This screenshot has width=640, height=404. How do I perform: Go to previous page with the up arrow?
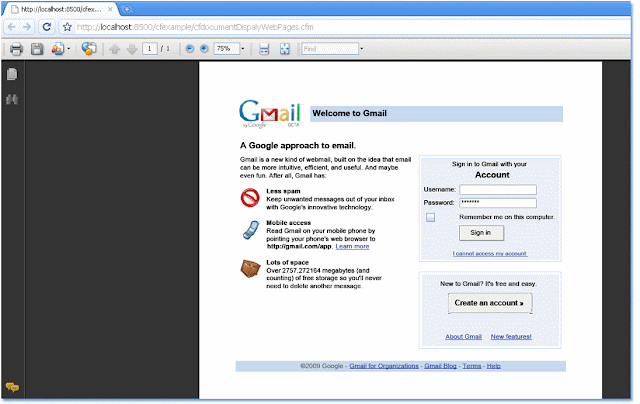(x=115, y=49)
